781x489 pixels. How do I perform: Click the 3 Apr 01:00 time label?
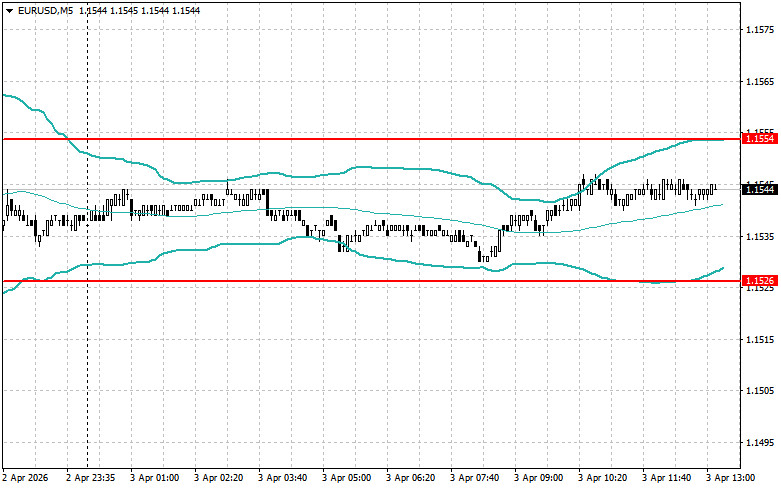point(155,478)
